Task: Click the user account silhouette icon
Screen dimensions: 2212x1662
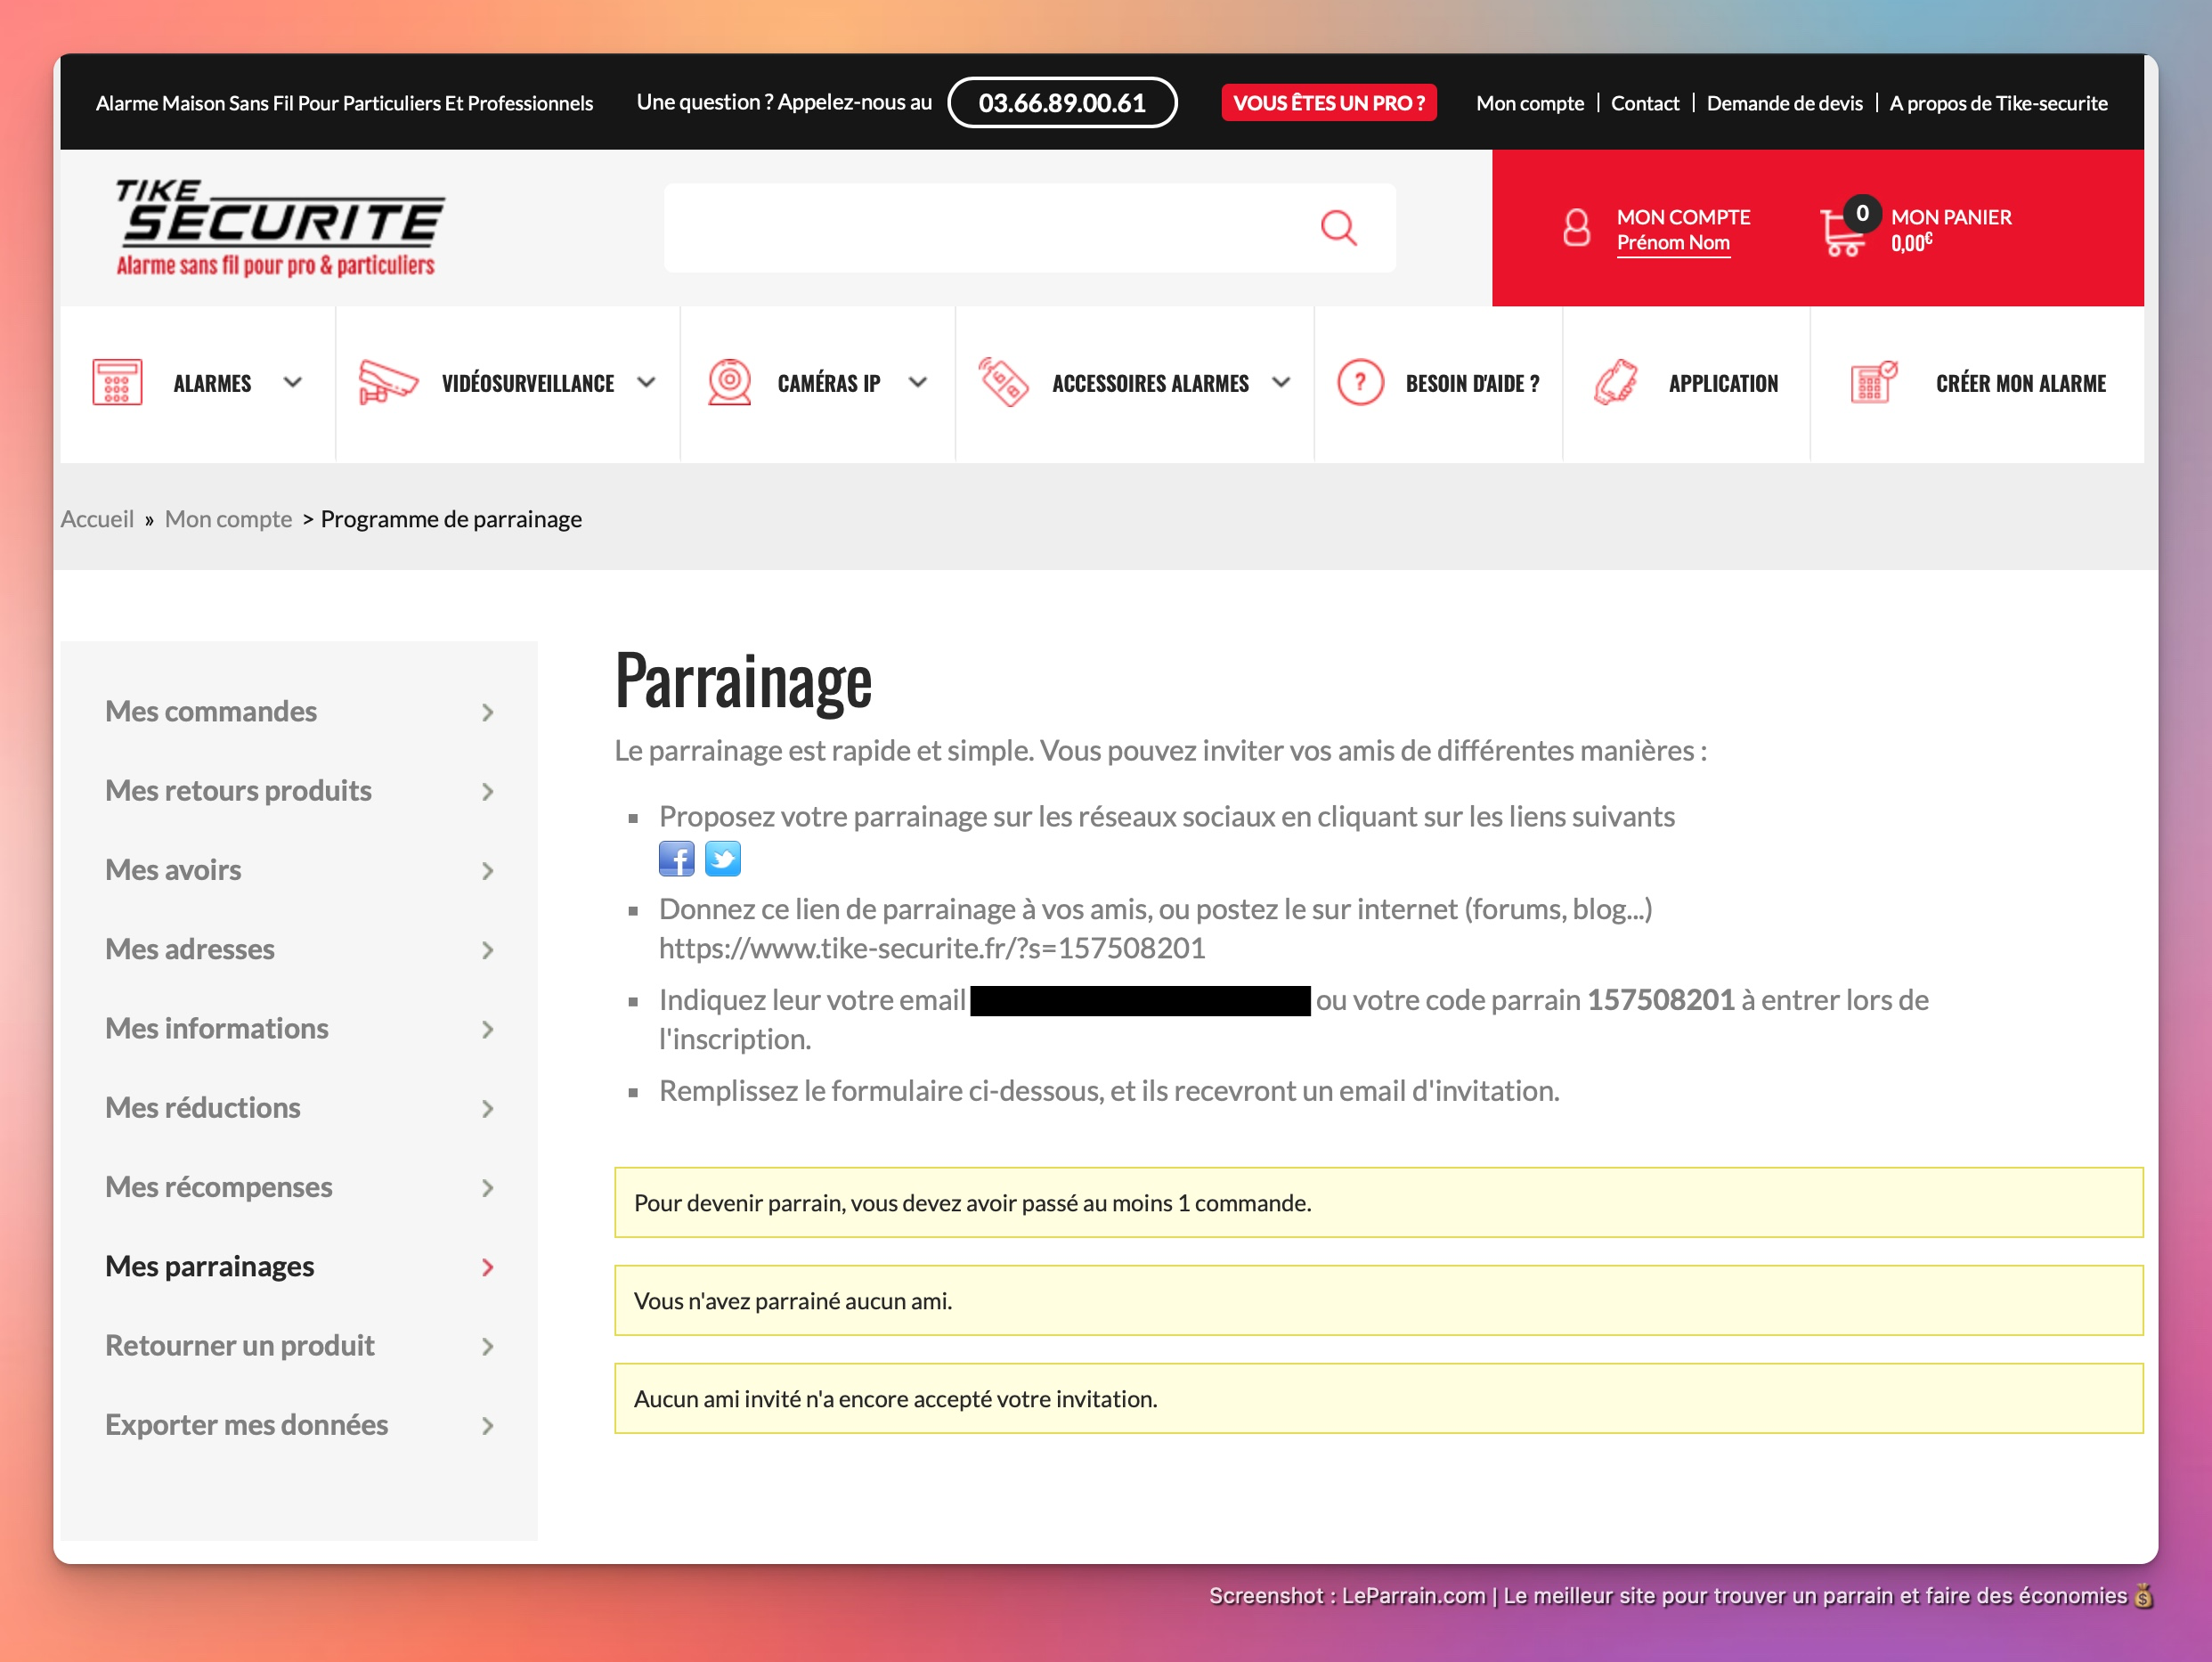Action: click(1576, 228)
